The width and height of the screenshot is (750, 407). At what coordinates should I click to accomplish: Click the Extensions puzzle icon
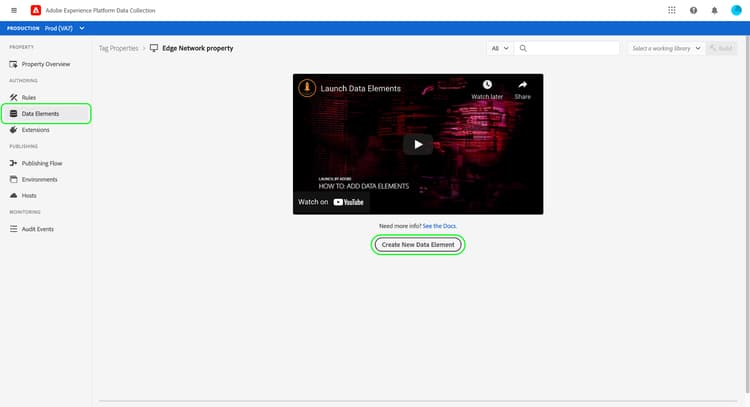(13, 130)
